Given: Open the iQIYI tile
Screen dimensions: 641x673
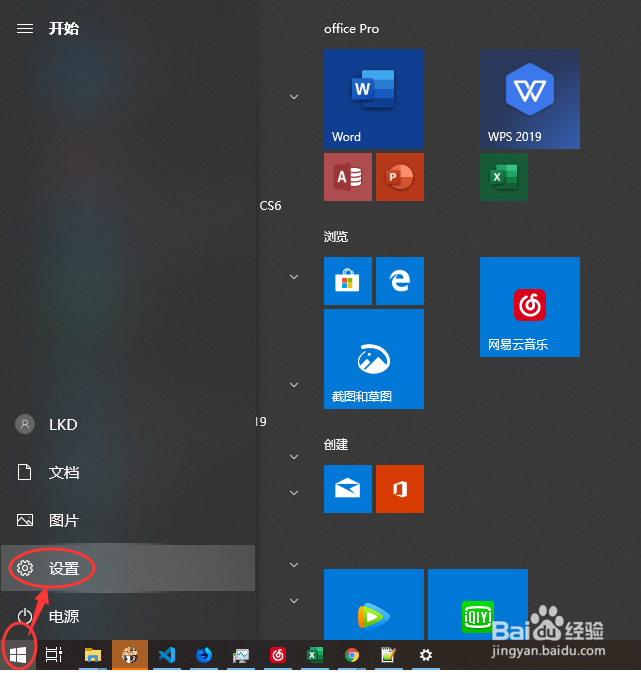Looking at the screenshot, I should pyautogui.click(x=478, y=604).
